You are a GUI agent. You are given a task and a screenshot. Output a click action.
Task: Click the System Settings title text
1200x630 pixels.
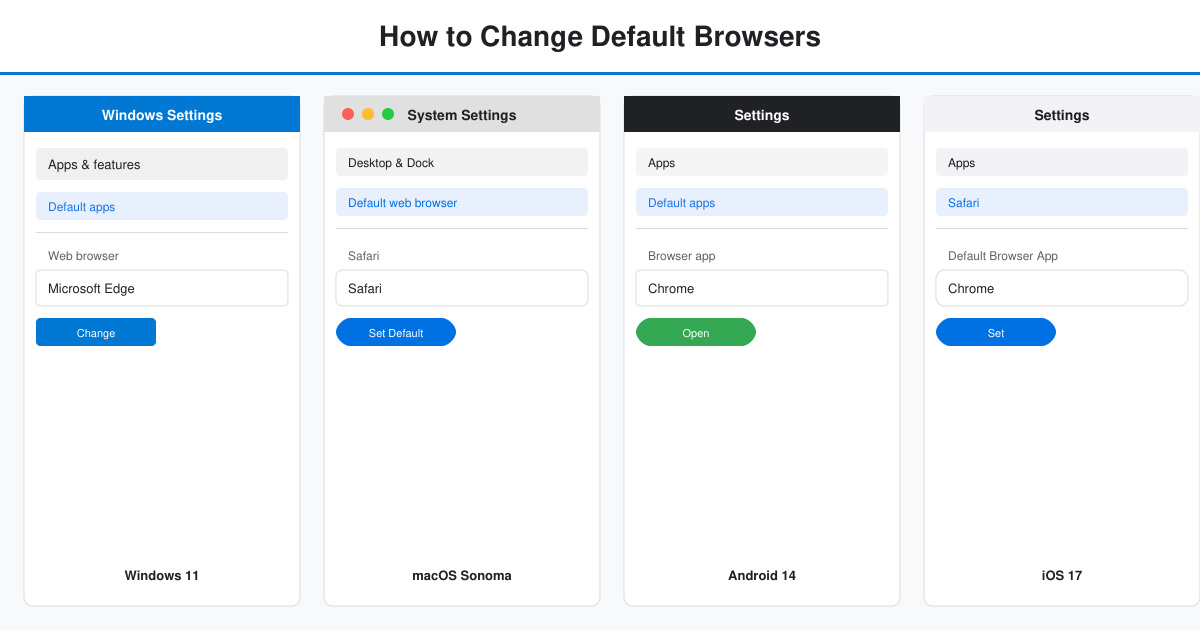click(462, 115)
